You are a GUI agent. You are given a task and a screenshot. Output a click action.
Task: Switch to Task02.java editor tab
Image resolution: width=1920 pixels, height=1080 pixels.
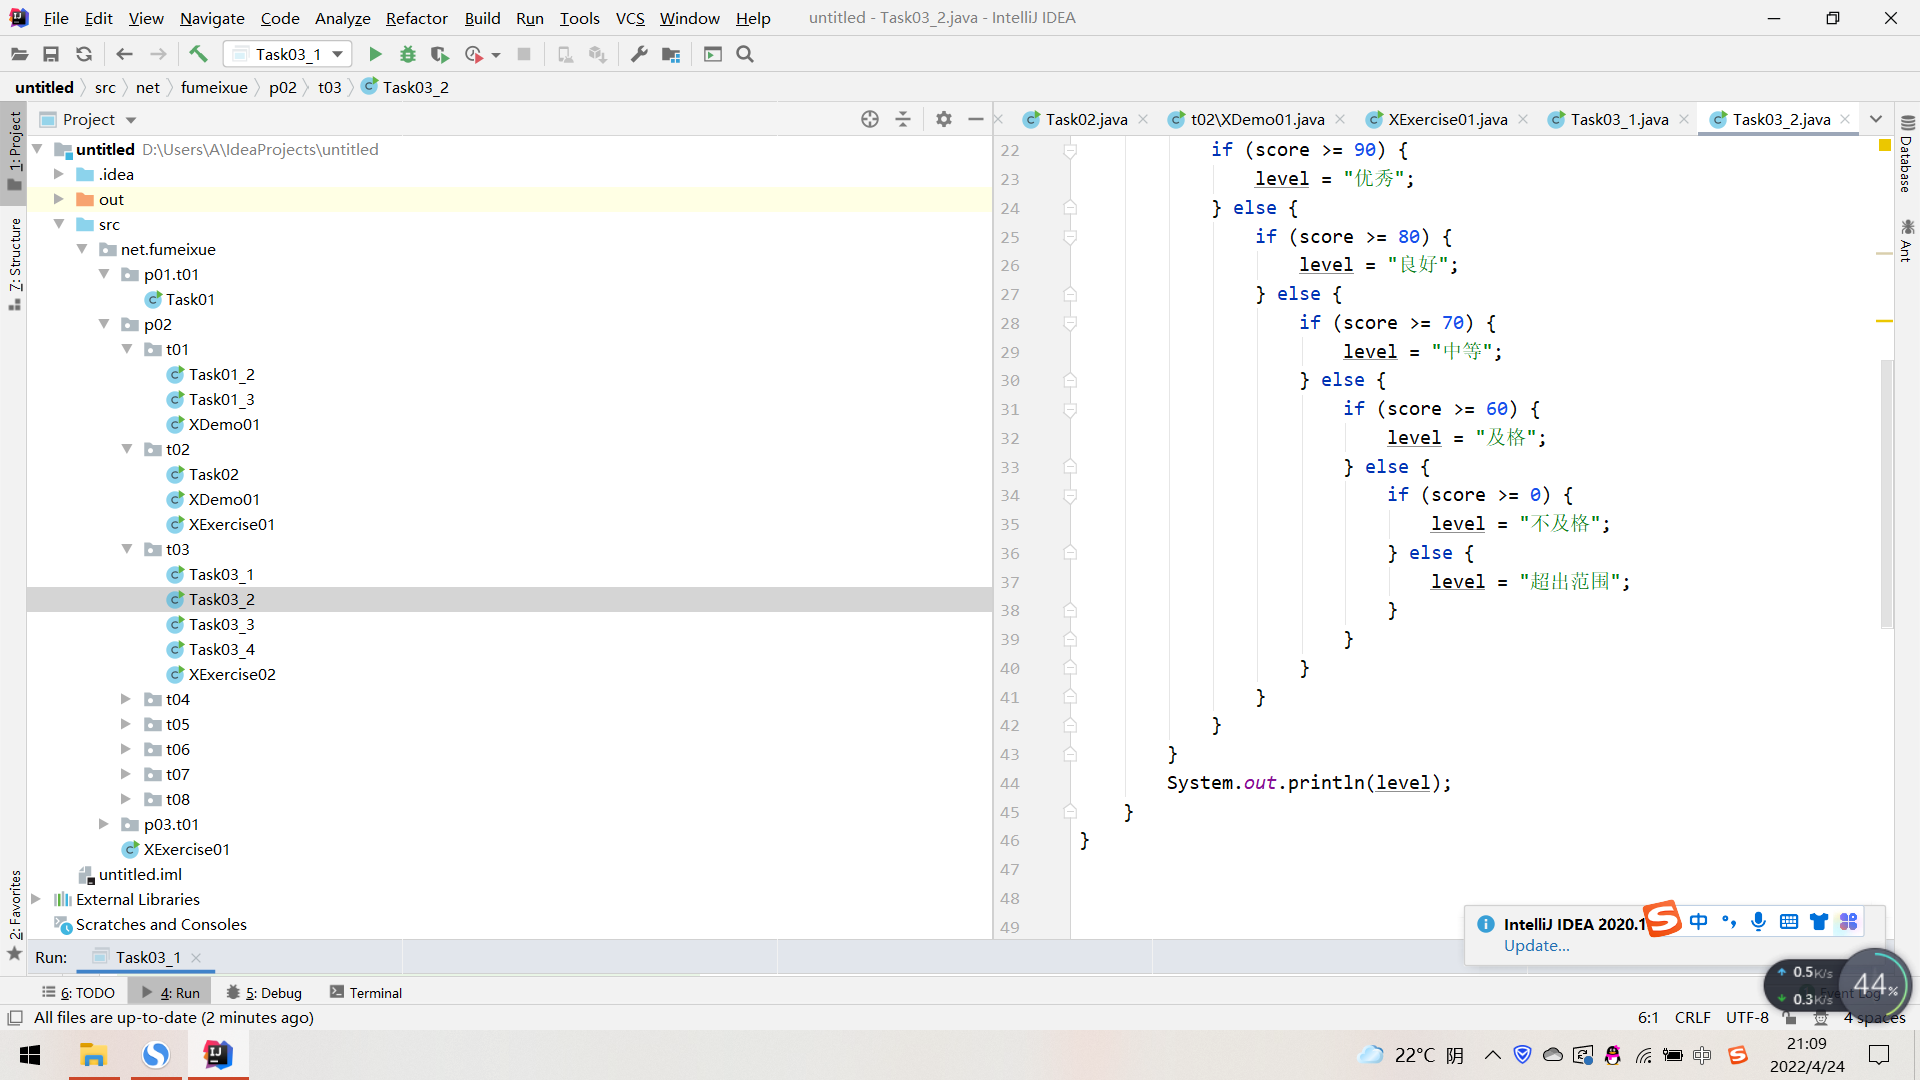click(1086, 119)
